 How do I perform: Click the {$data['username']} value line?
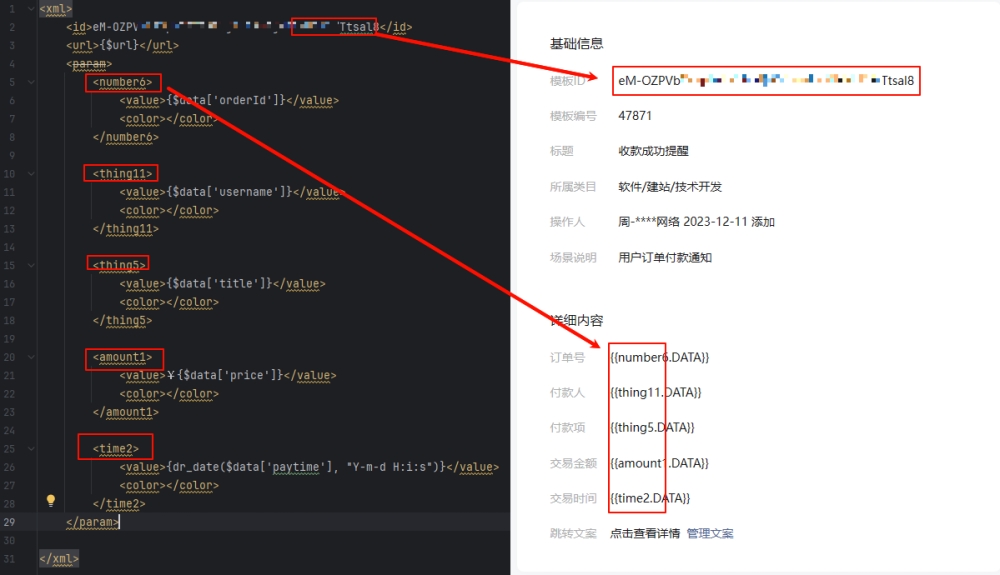[x=232, y=192]
